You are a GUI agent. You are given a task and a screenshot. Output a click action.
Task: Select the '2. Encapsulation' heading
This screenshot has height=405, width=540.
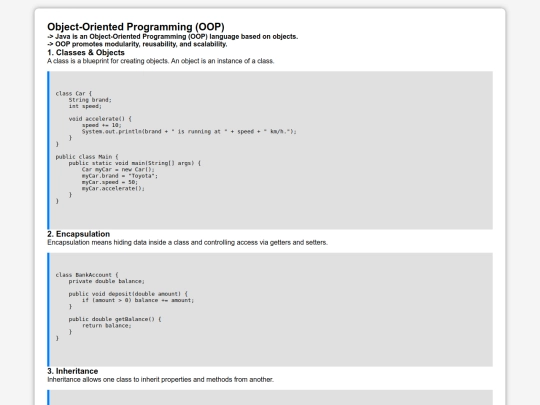pos(79,234)
